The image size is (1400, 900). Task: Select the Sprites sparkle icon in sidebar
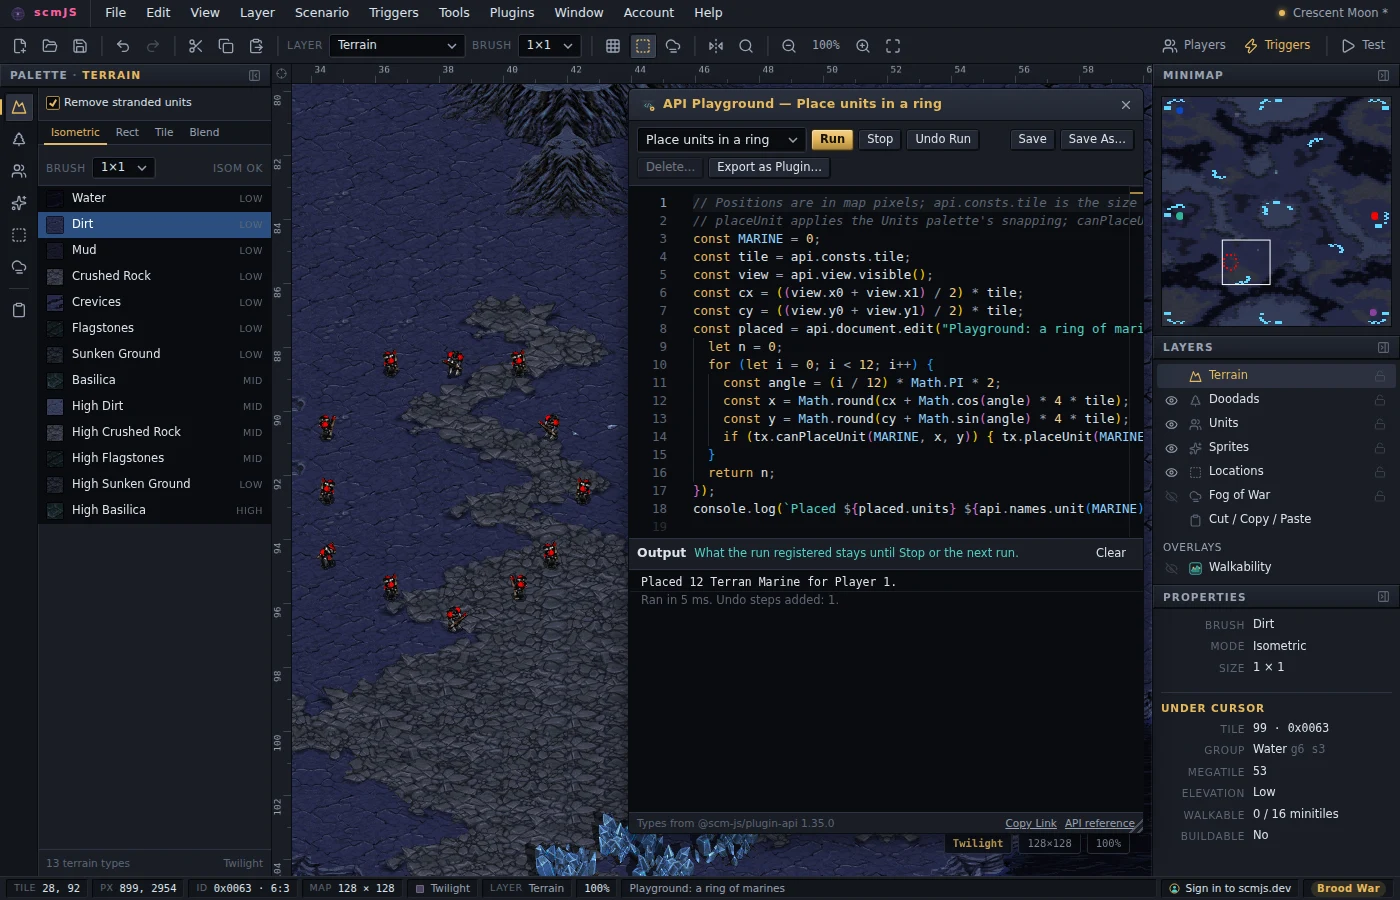tap(19, 203)
